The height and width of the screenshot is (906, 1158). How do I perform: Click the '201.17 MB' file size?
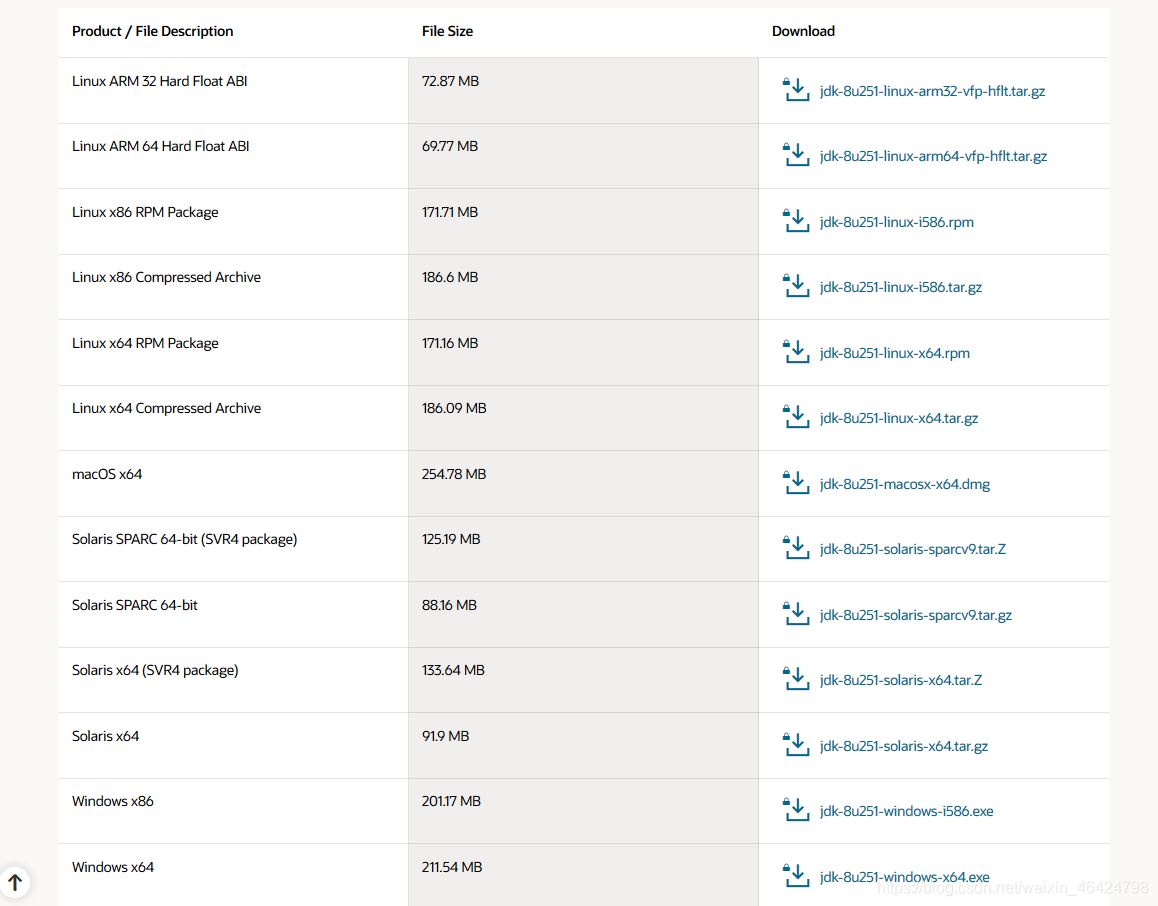coord(451,801)
